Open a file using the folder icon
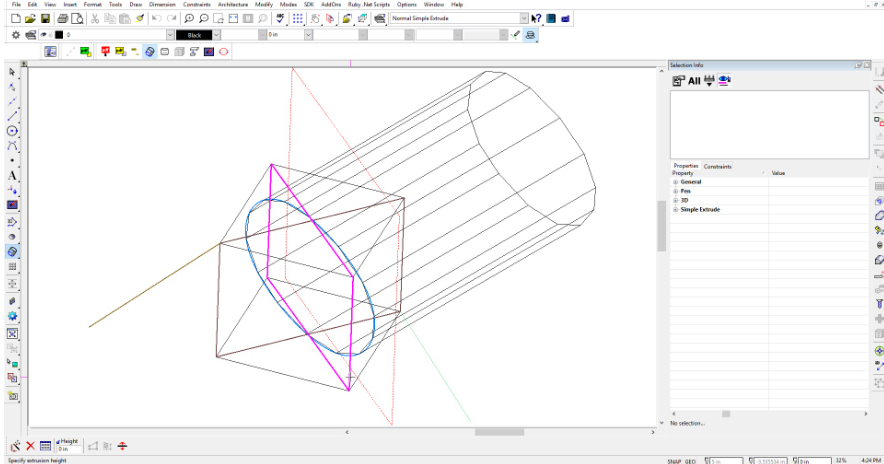 click(x=30, y=19)
